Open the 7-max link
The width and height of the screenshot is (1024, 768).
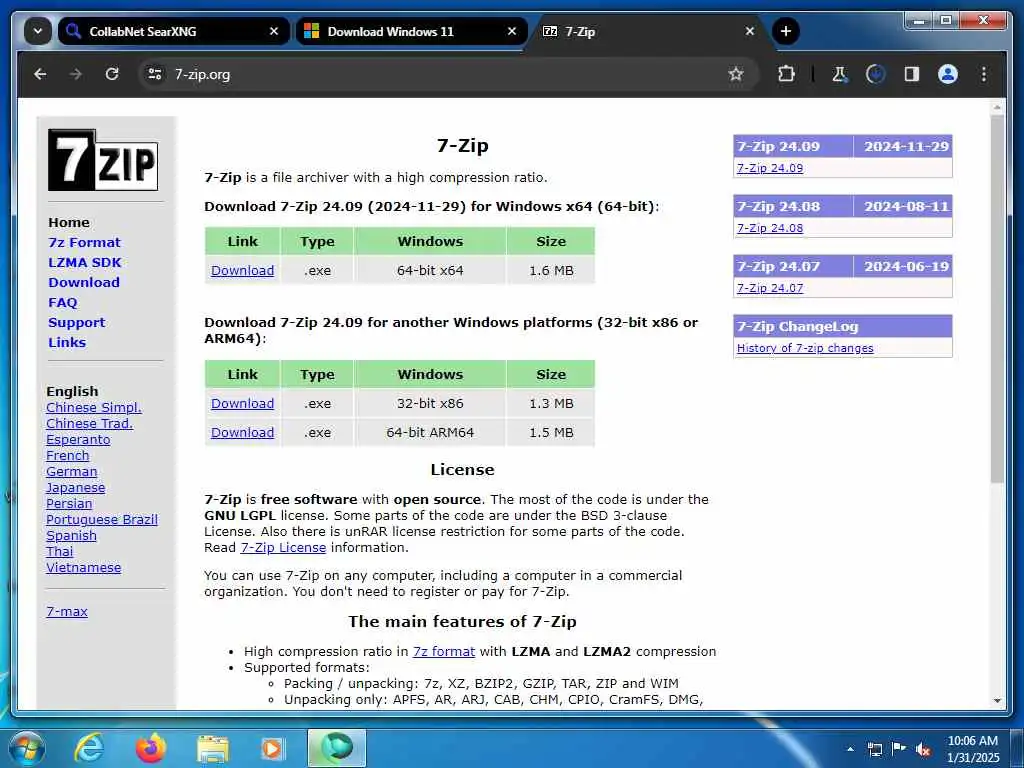(67, 611)
